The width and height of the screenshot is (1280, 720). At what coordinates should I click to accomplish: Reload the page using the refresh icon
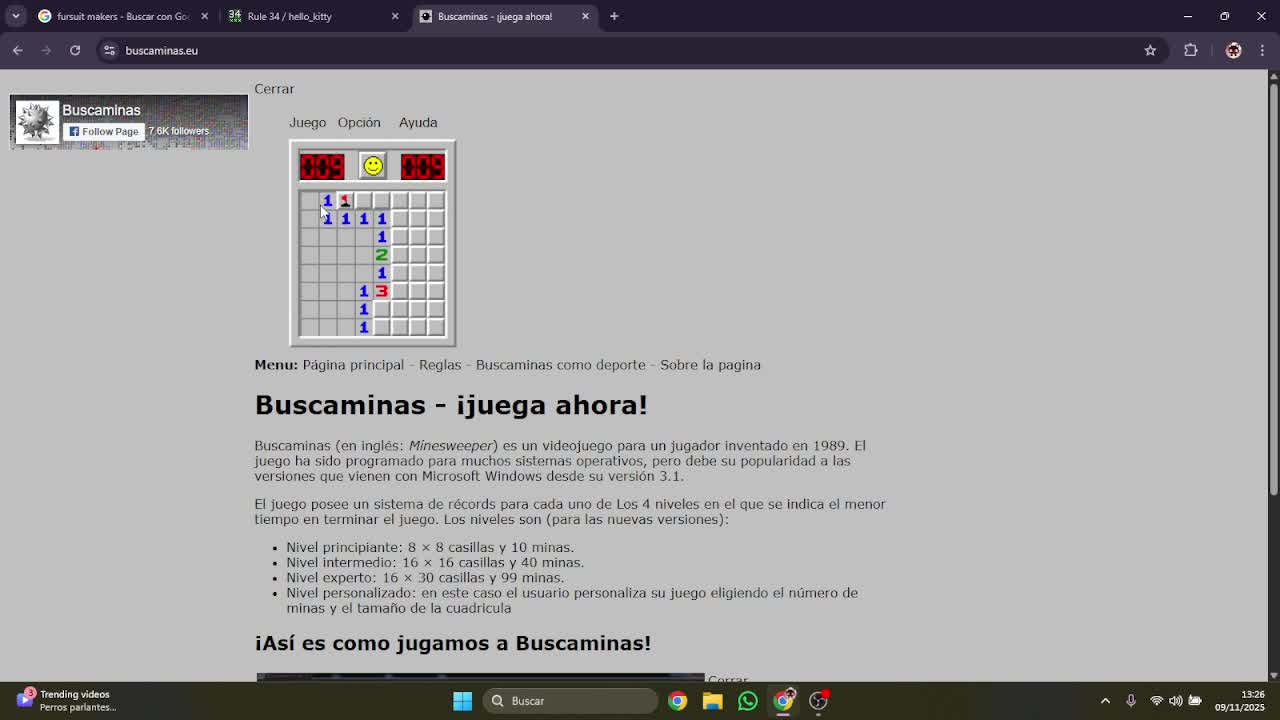point(76,50)
